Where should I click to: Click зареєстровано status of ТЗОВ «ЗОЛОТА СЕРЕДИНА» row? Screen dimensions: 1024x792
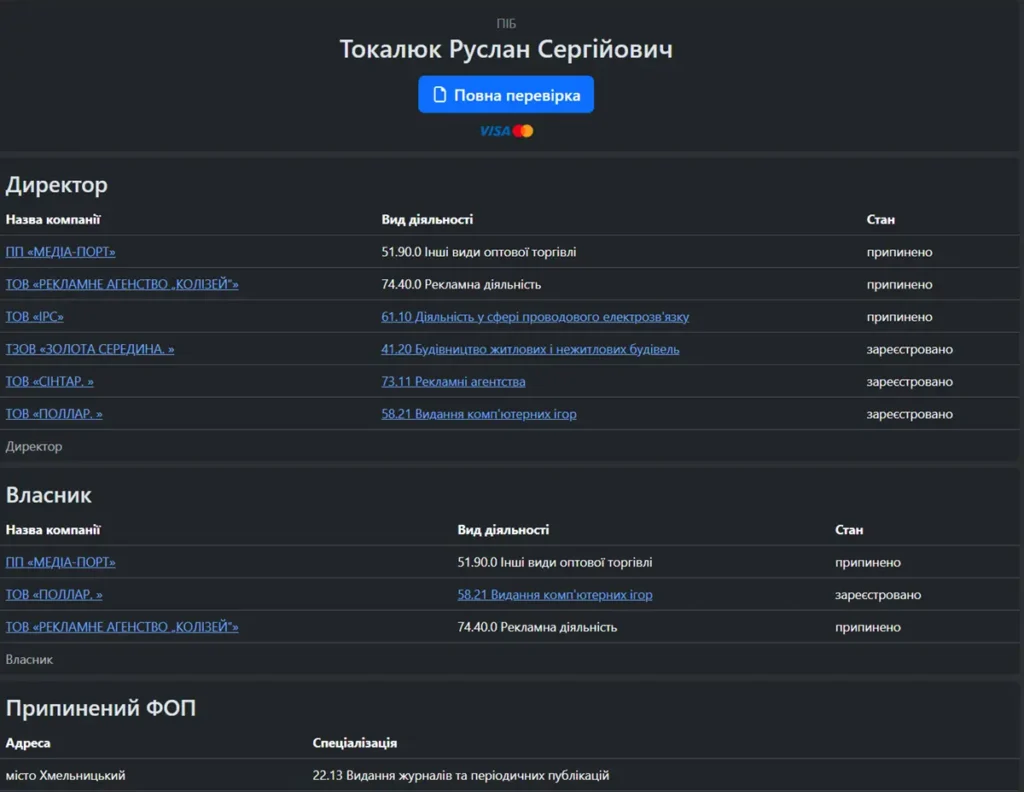pyautogui.click(x=910, y=349)
